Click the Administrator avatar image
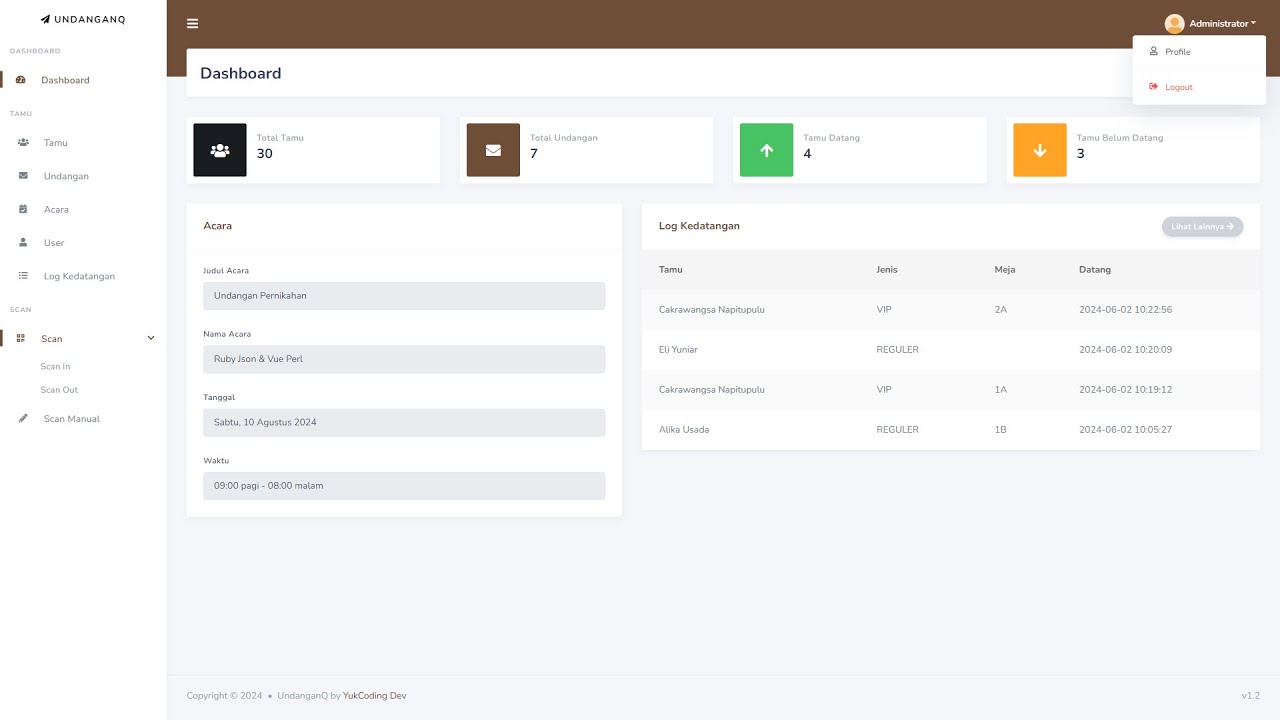Viewport: 1280px width, 720px height. point(1175,24)
